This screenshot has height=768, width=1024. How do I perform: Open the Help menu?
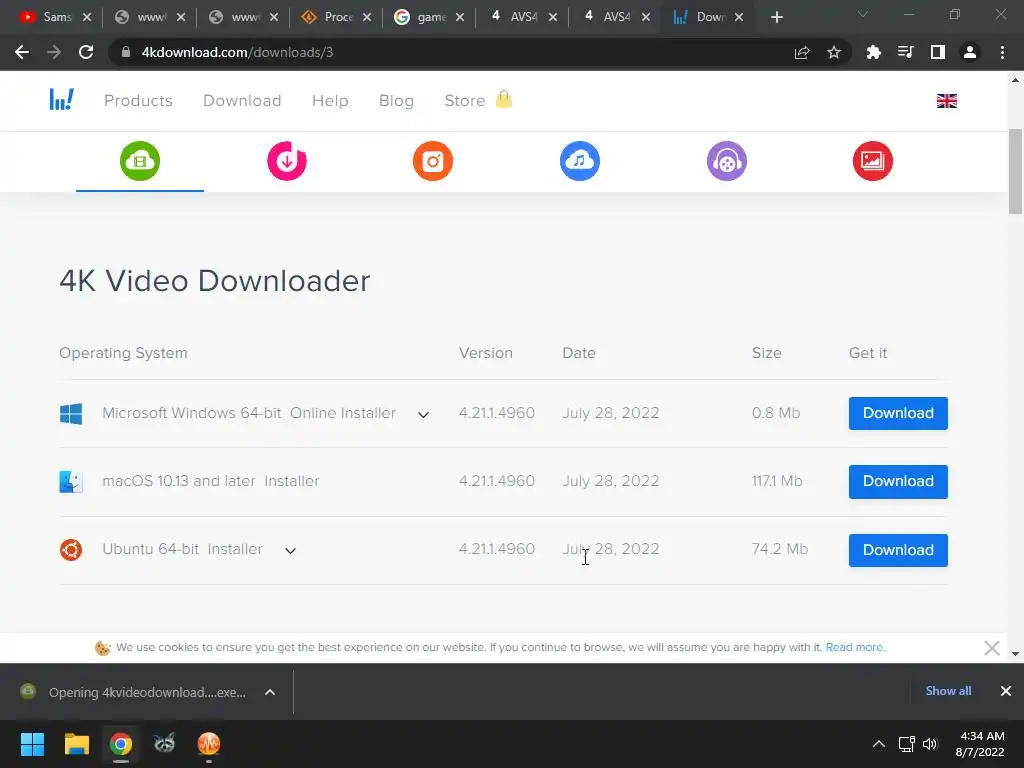330,101
